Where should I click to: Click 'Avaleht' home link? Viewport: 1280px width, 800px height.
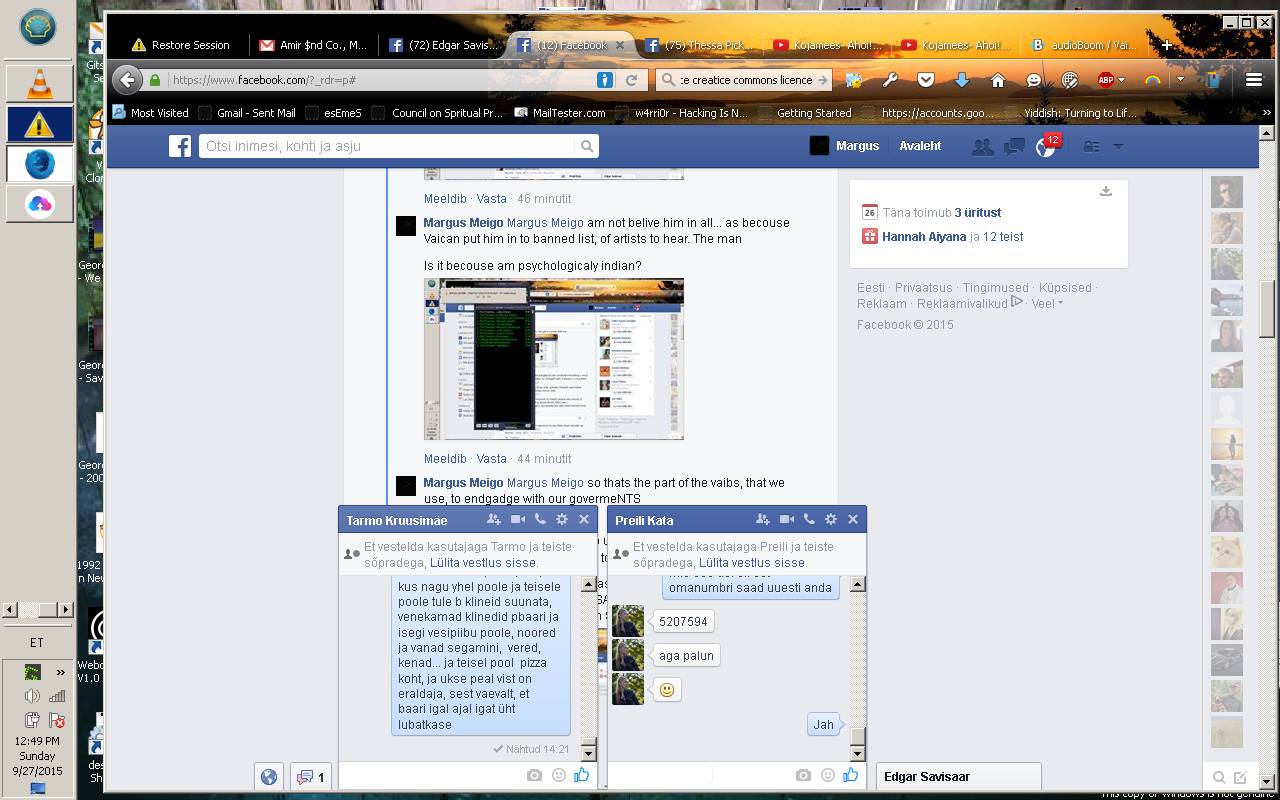920,146
